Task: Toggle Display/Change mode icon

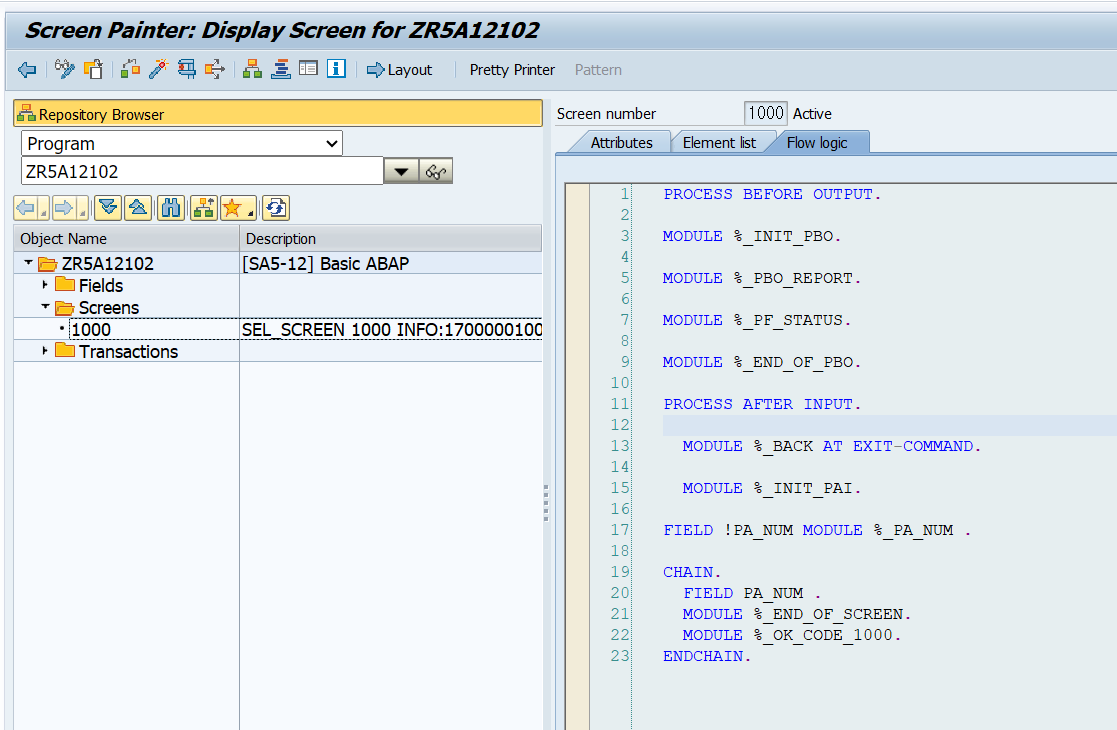Action: [64, 69]
